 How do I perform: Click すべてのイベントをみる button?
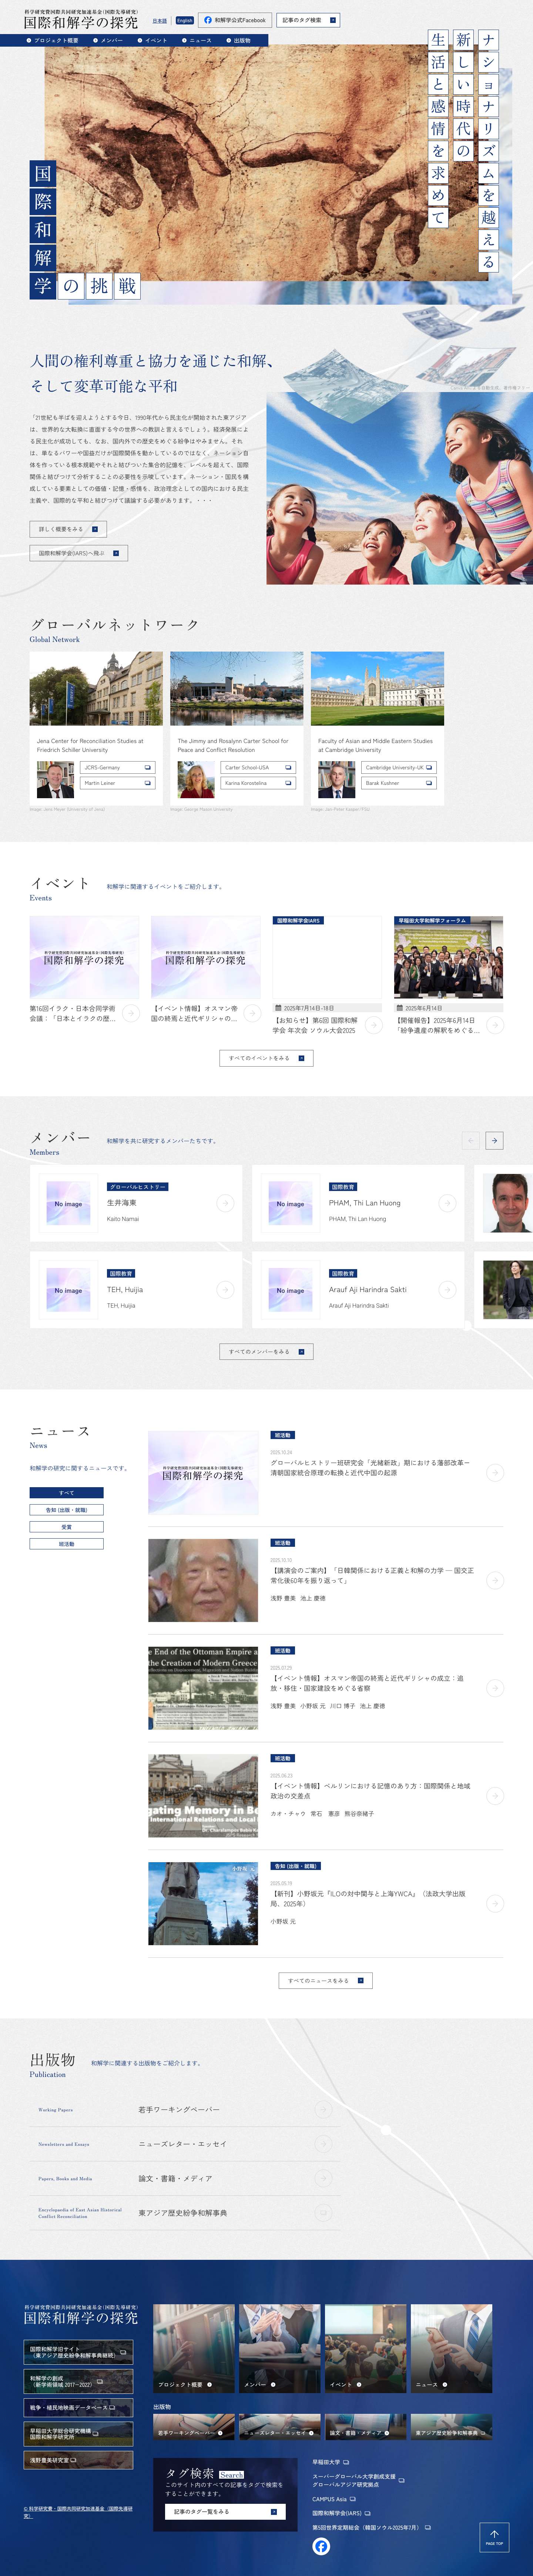266,1058
